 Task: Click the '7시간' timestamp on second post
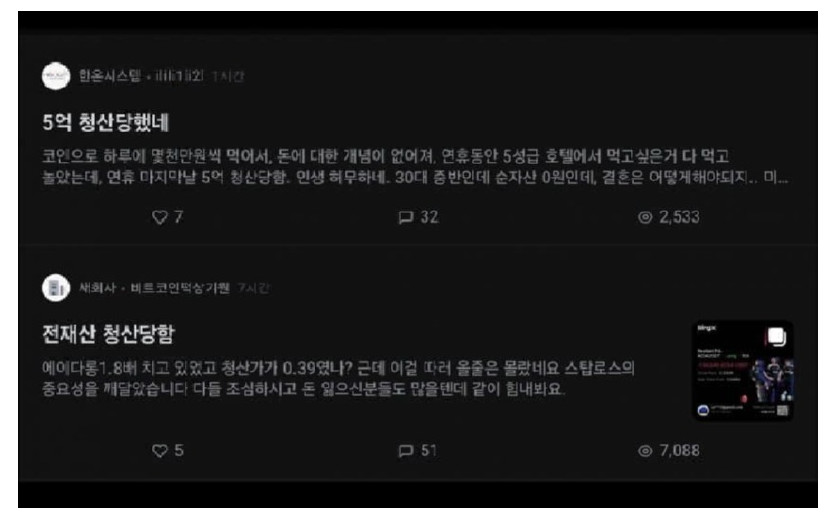tap(253, 287)
